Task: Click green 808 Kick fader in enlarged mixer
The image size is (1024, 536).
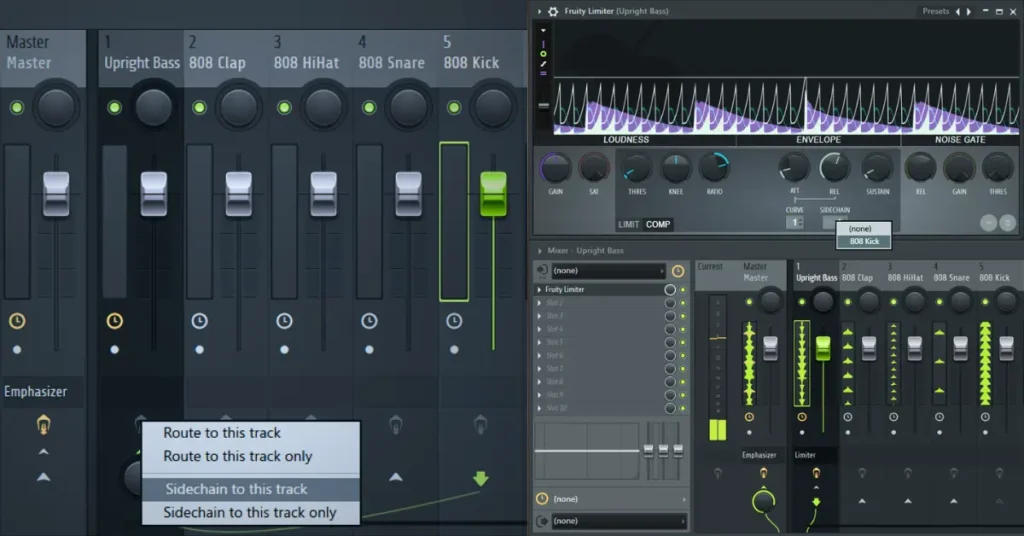Action: coord(493,194)
